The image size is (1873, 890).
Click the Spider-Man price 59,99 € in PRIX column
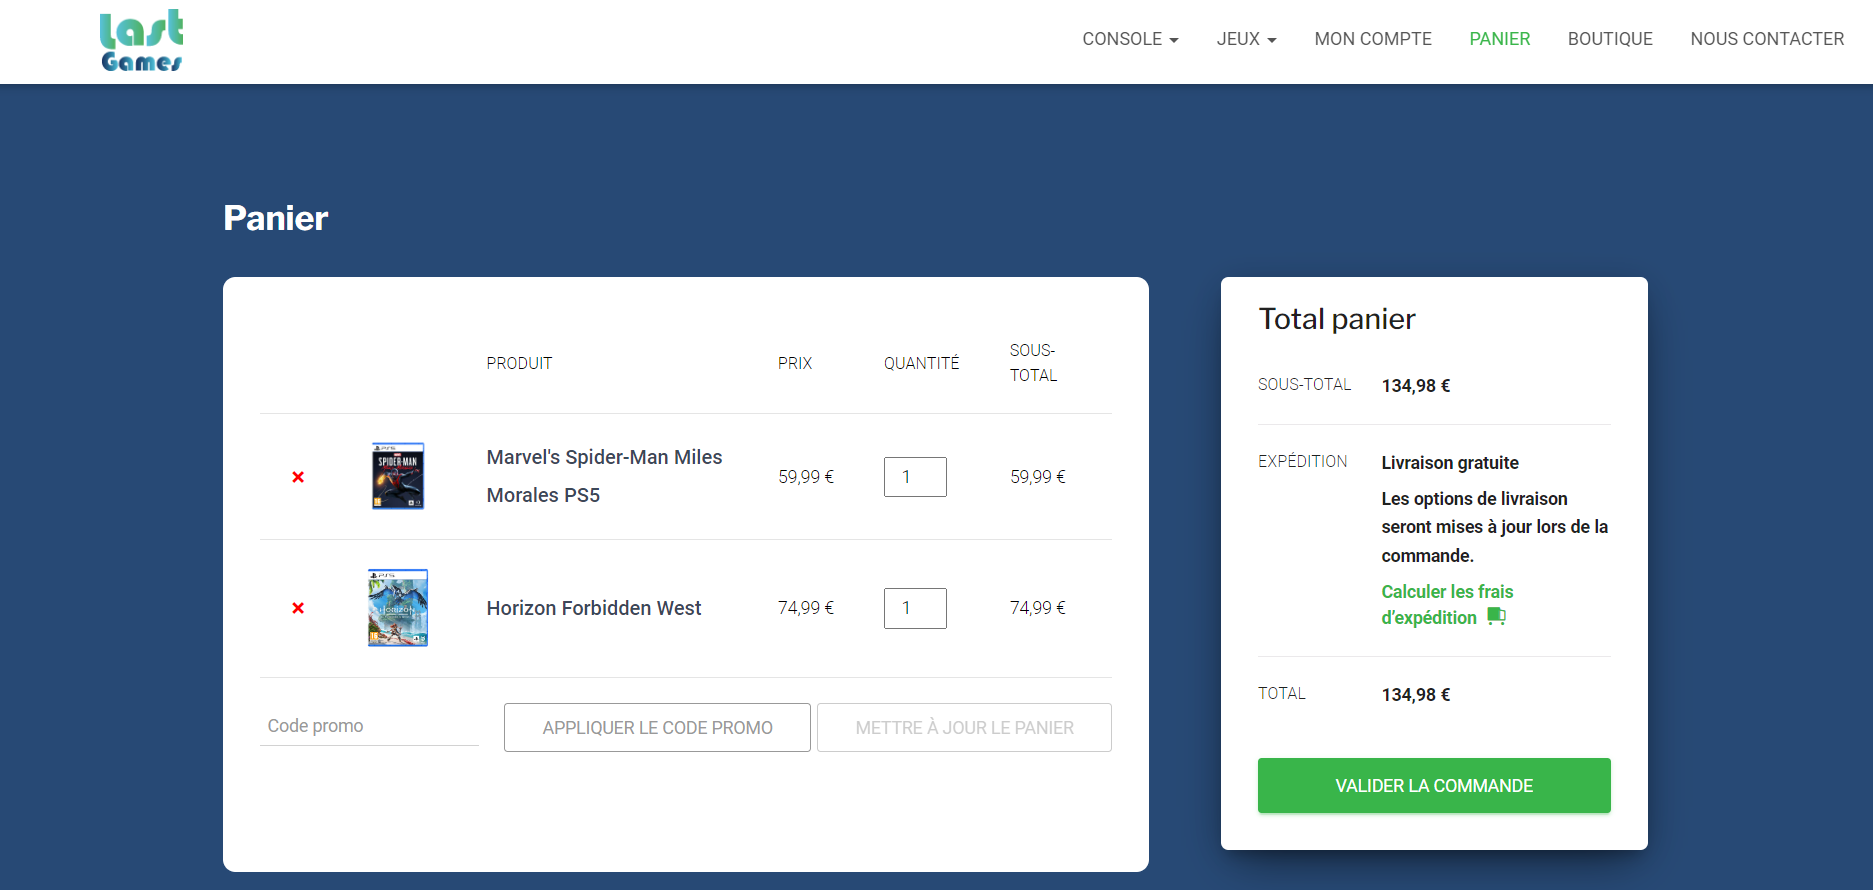pyautogui.click(x=806, y=477)
